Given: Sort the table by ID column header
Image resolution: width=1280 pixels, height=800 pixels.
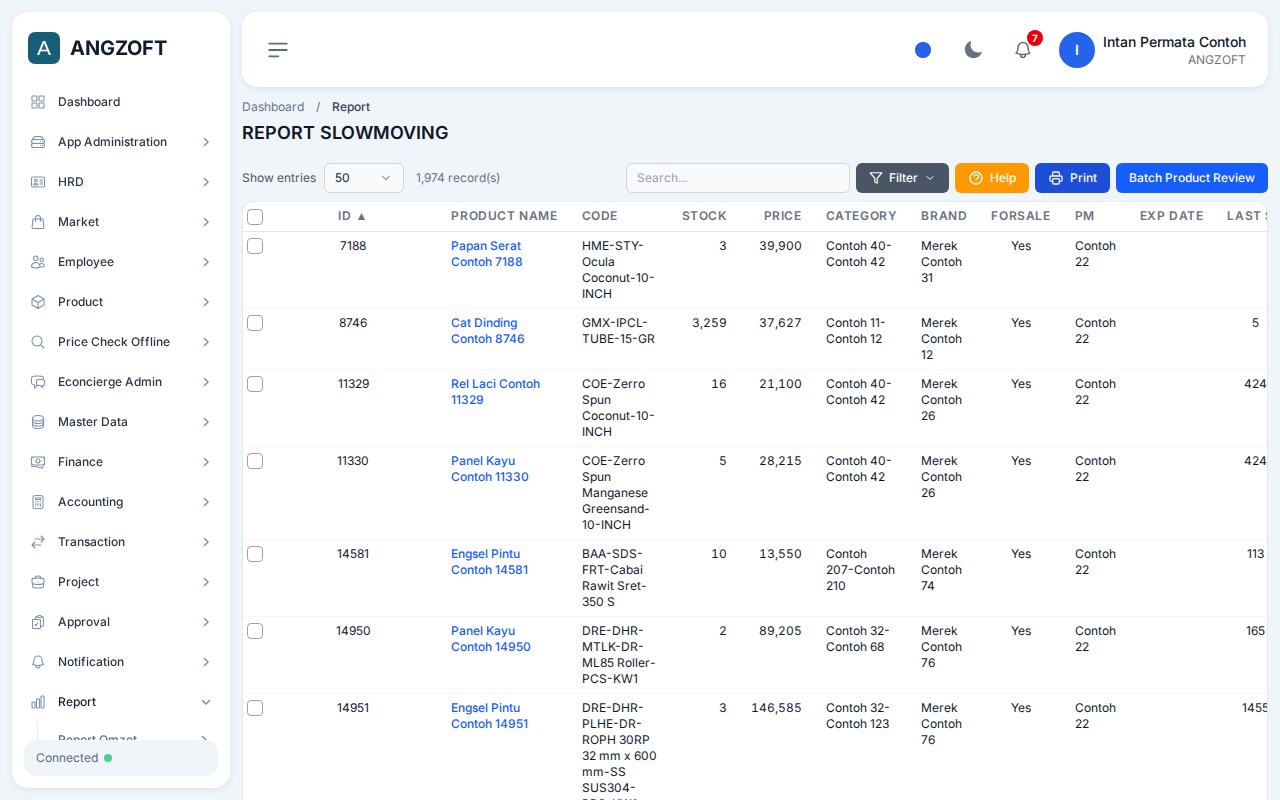Looking at the screenshot, I should coord(352,216).
